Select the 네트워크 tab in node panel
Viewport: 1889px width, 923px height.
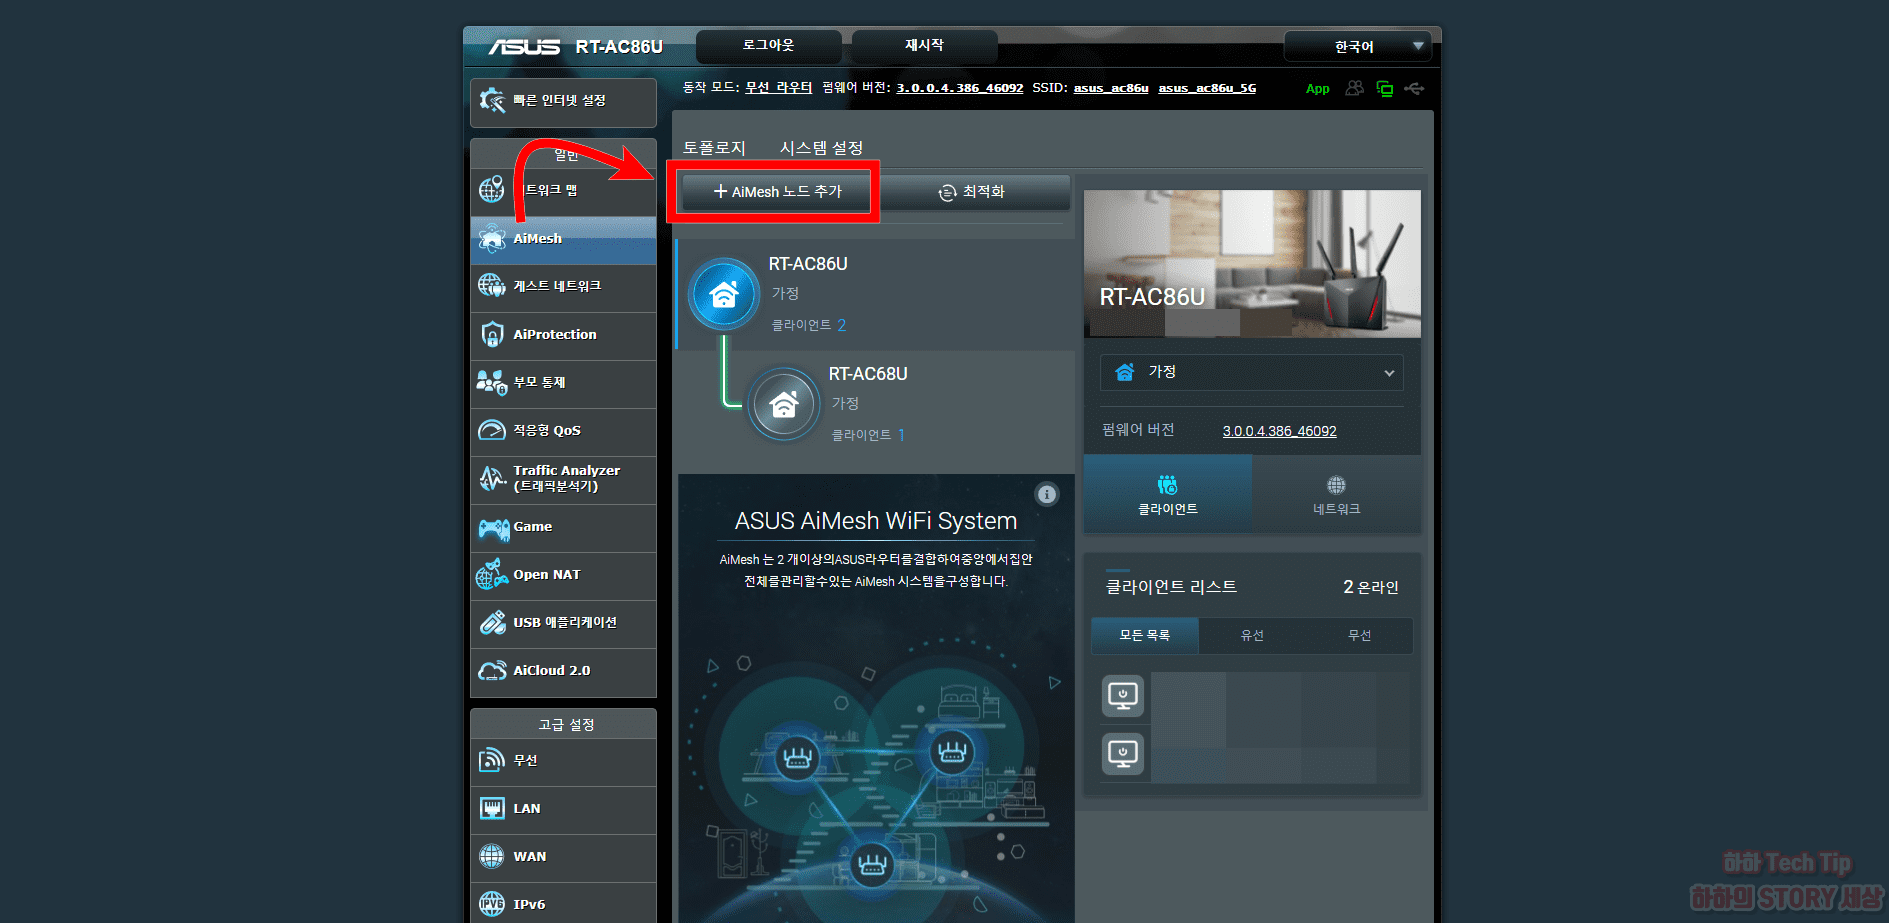[x=1336, y=494]
